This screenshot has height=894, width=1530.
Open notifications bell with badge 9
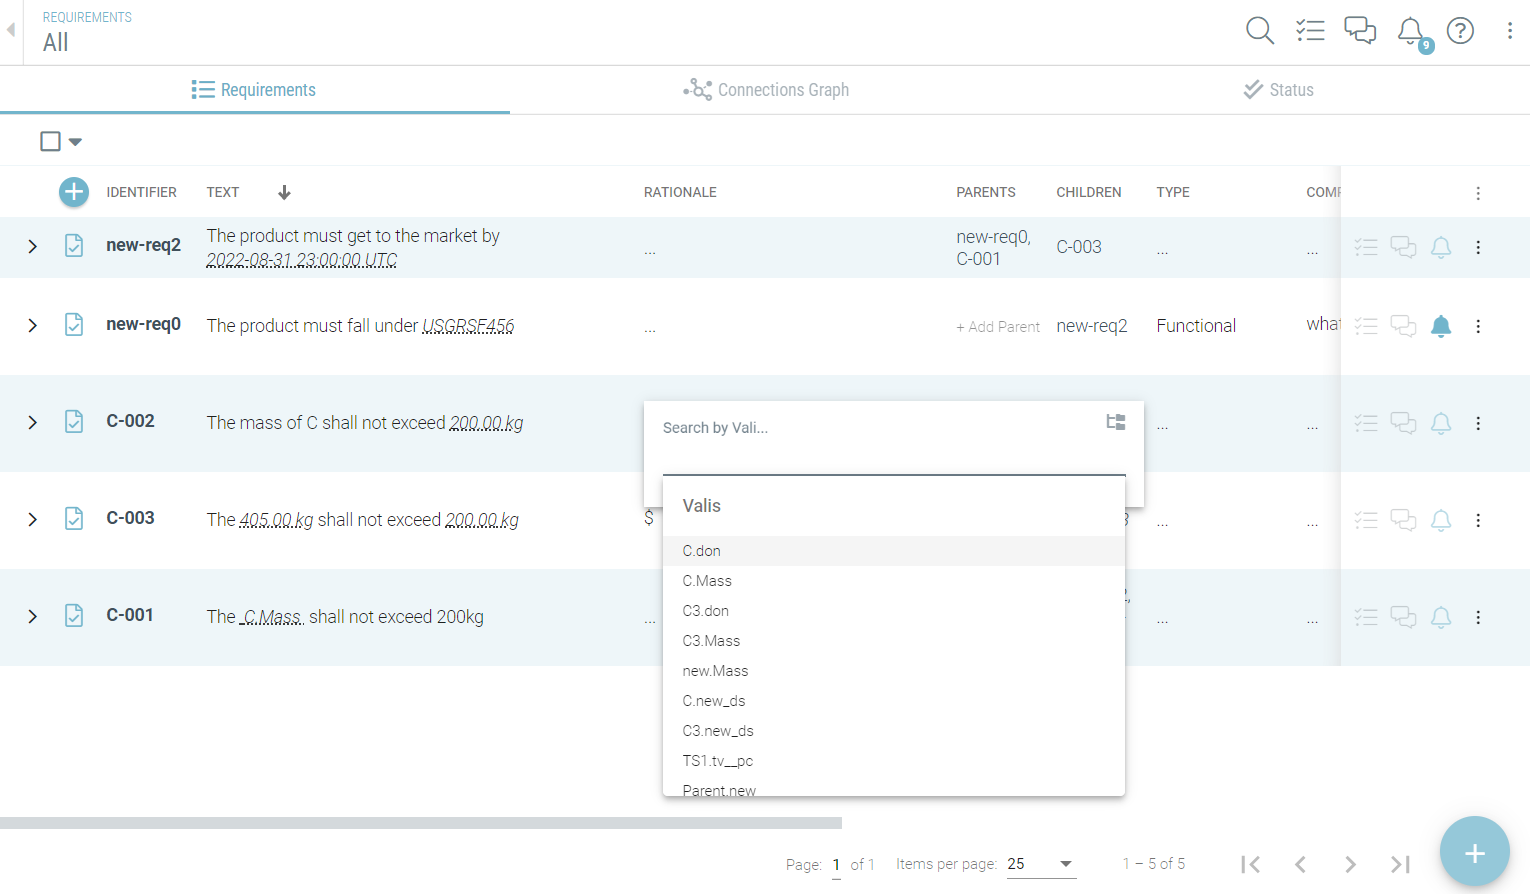(x=1413, y=33)
